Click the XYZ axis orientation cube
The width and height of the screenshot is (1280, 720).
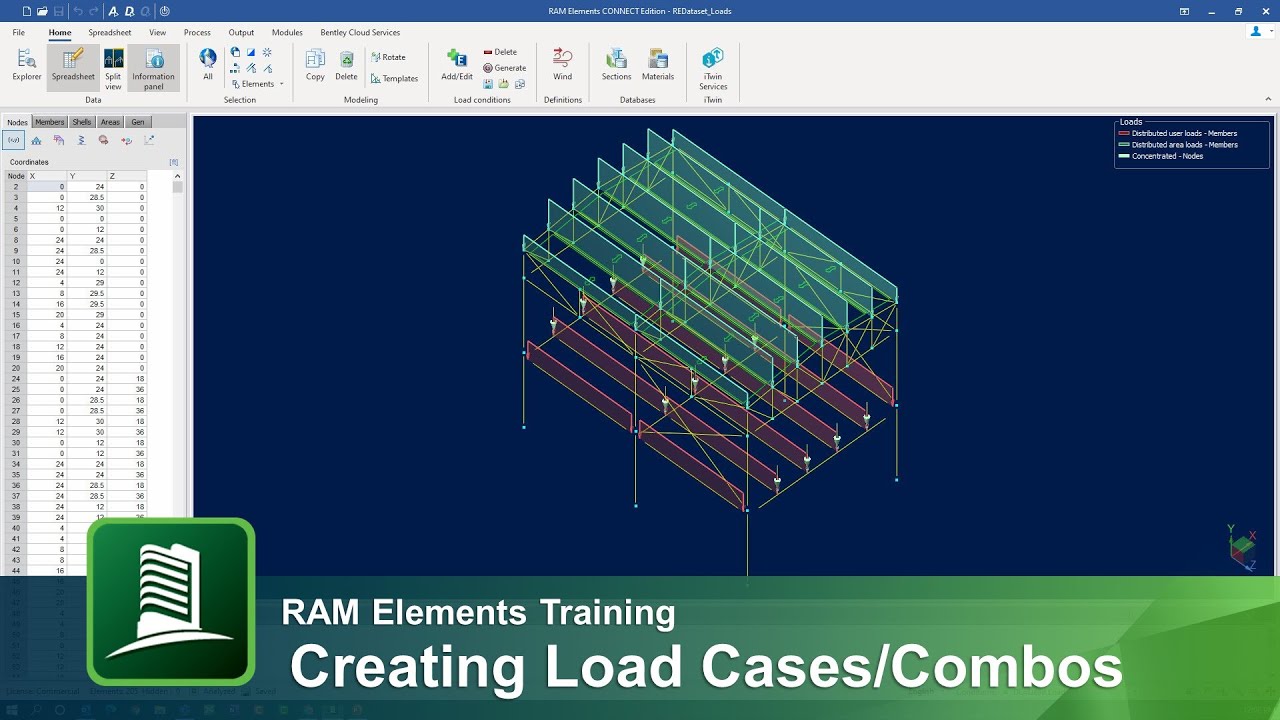pyautogui.click(x=1242, y=547)
